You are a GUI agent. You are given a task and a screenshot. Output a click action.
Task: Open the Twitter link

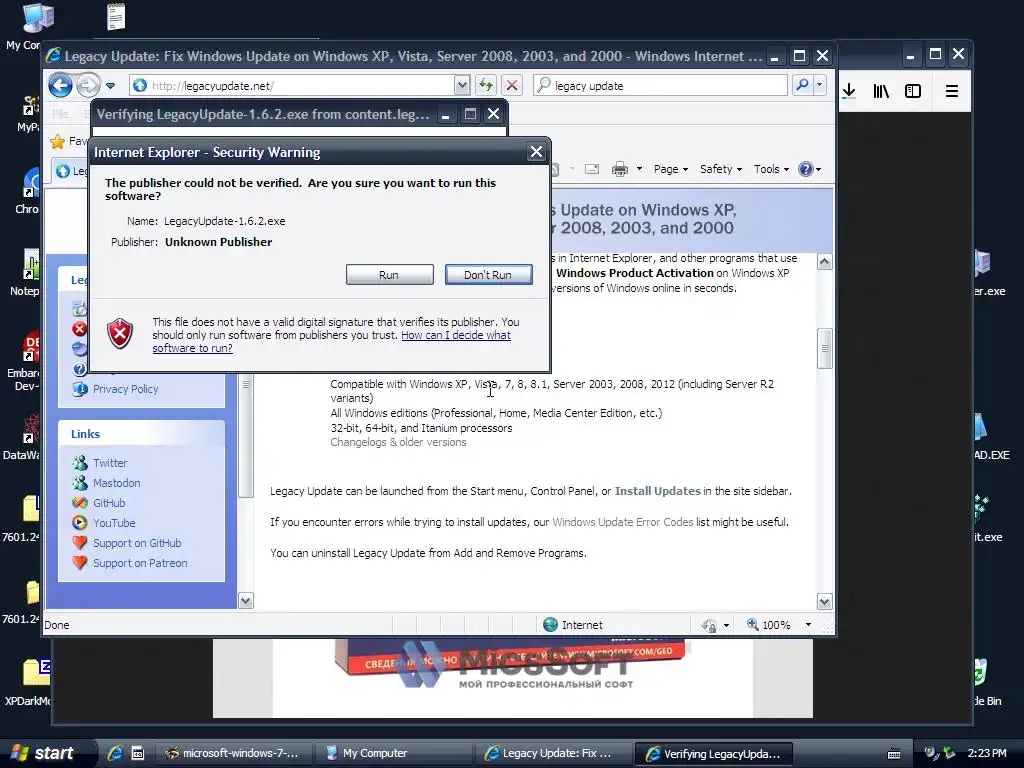click(110, 463)
